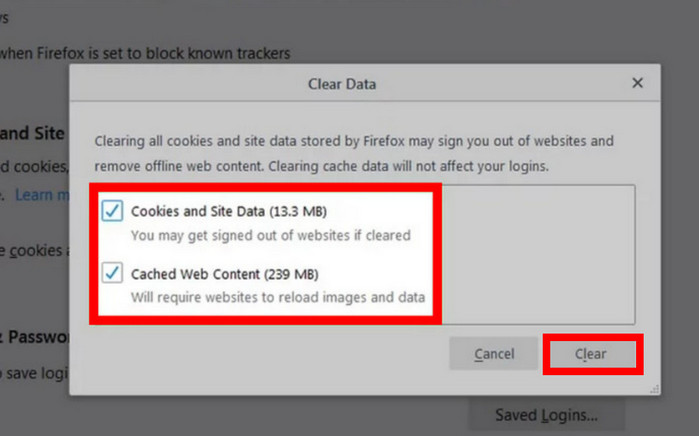Click the 'block known trackers' background text

point(150,52)
